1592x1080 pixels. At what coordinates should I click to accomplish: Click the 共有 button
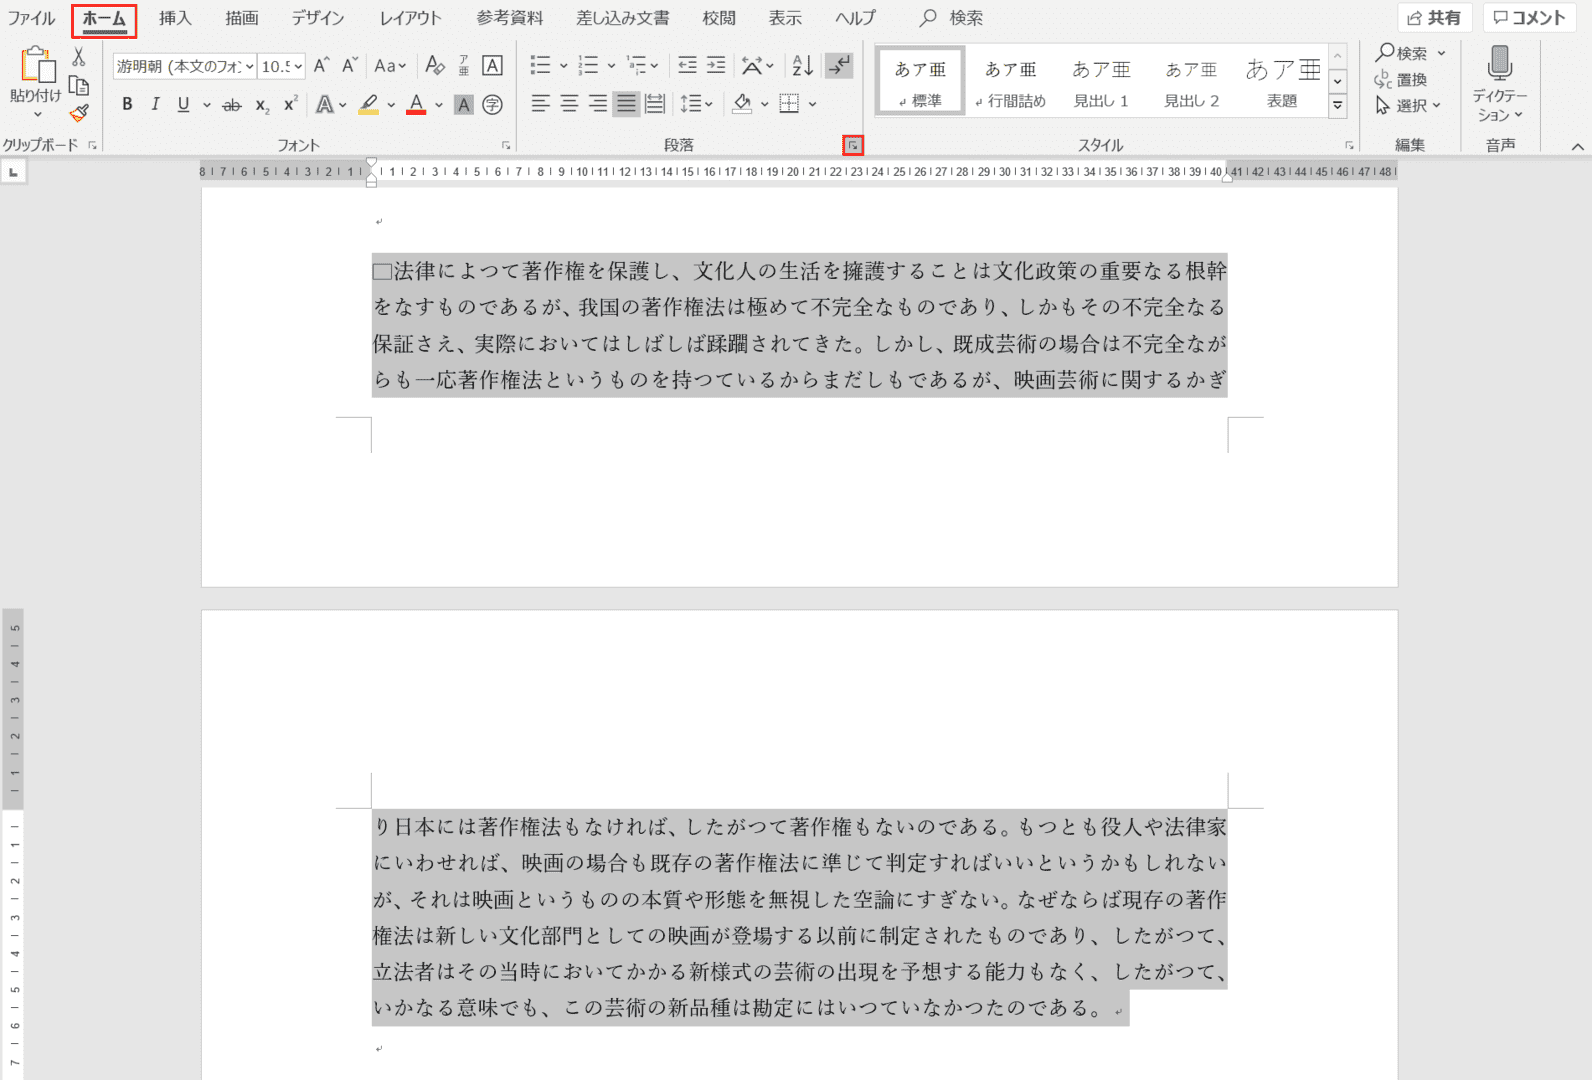[x=1435, y=18]
